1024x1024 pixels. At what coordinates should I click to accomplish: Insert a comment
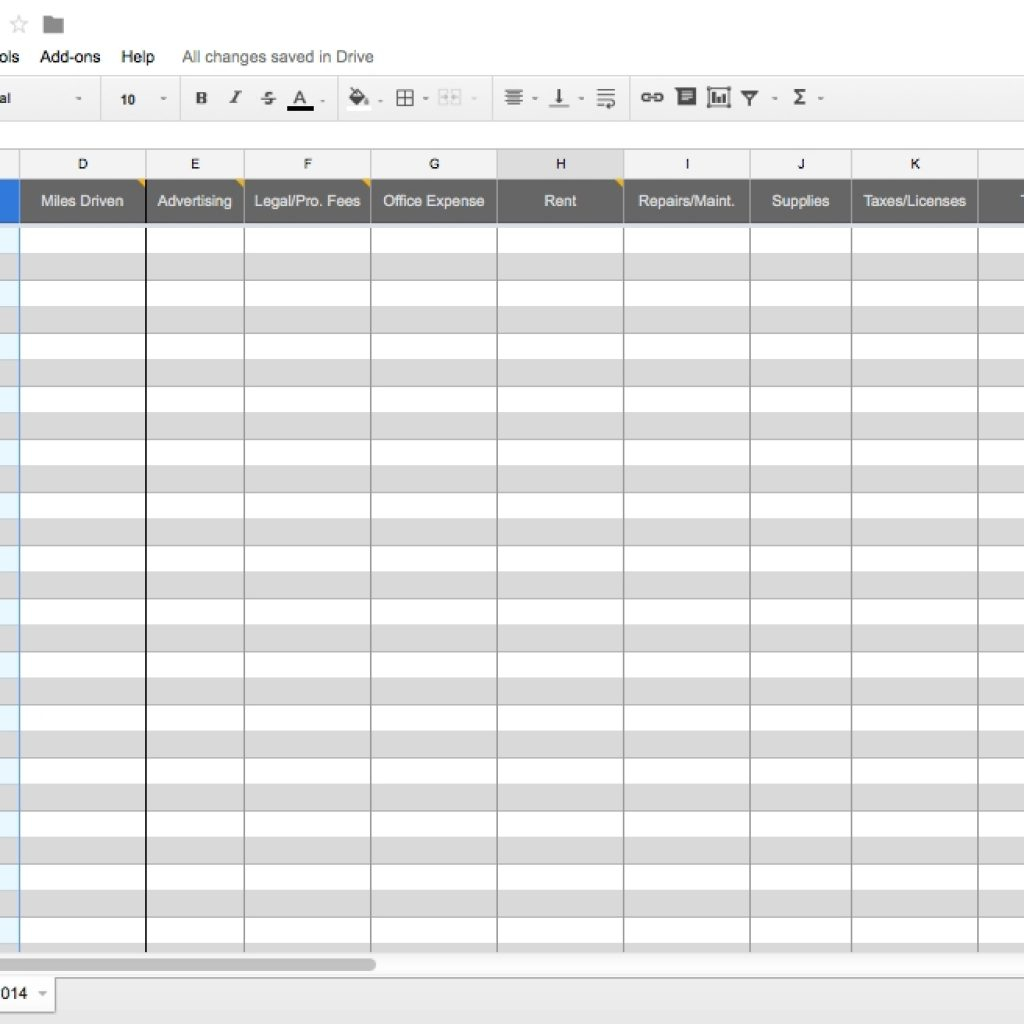(x=686, y=97)
